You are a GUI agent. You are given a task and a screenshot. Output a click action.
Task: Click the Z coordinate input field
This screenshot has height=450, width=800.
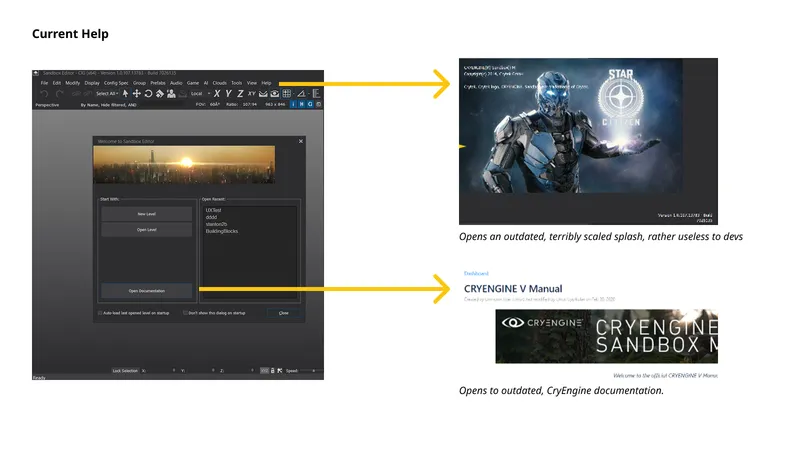coord(239,370)
